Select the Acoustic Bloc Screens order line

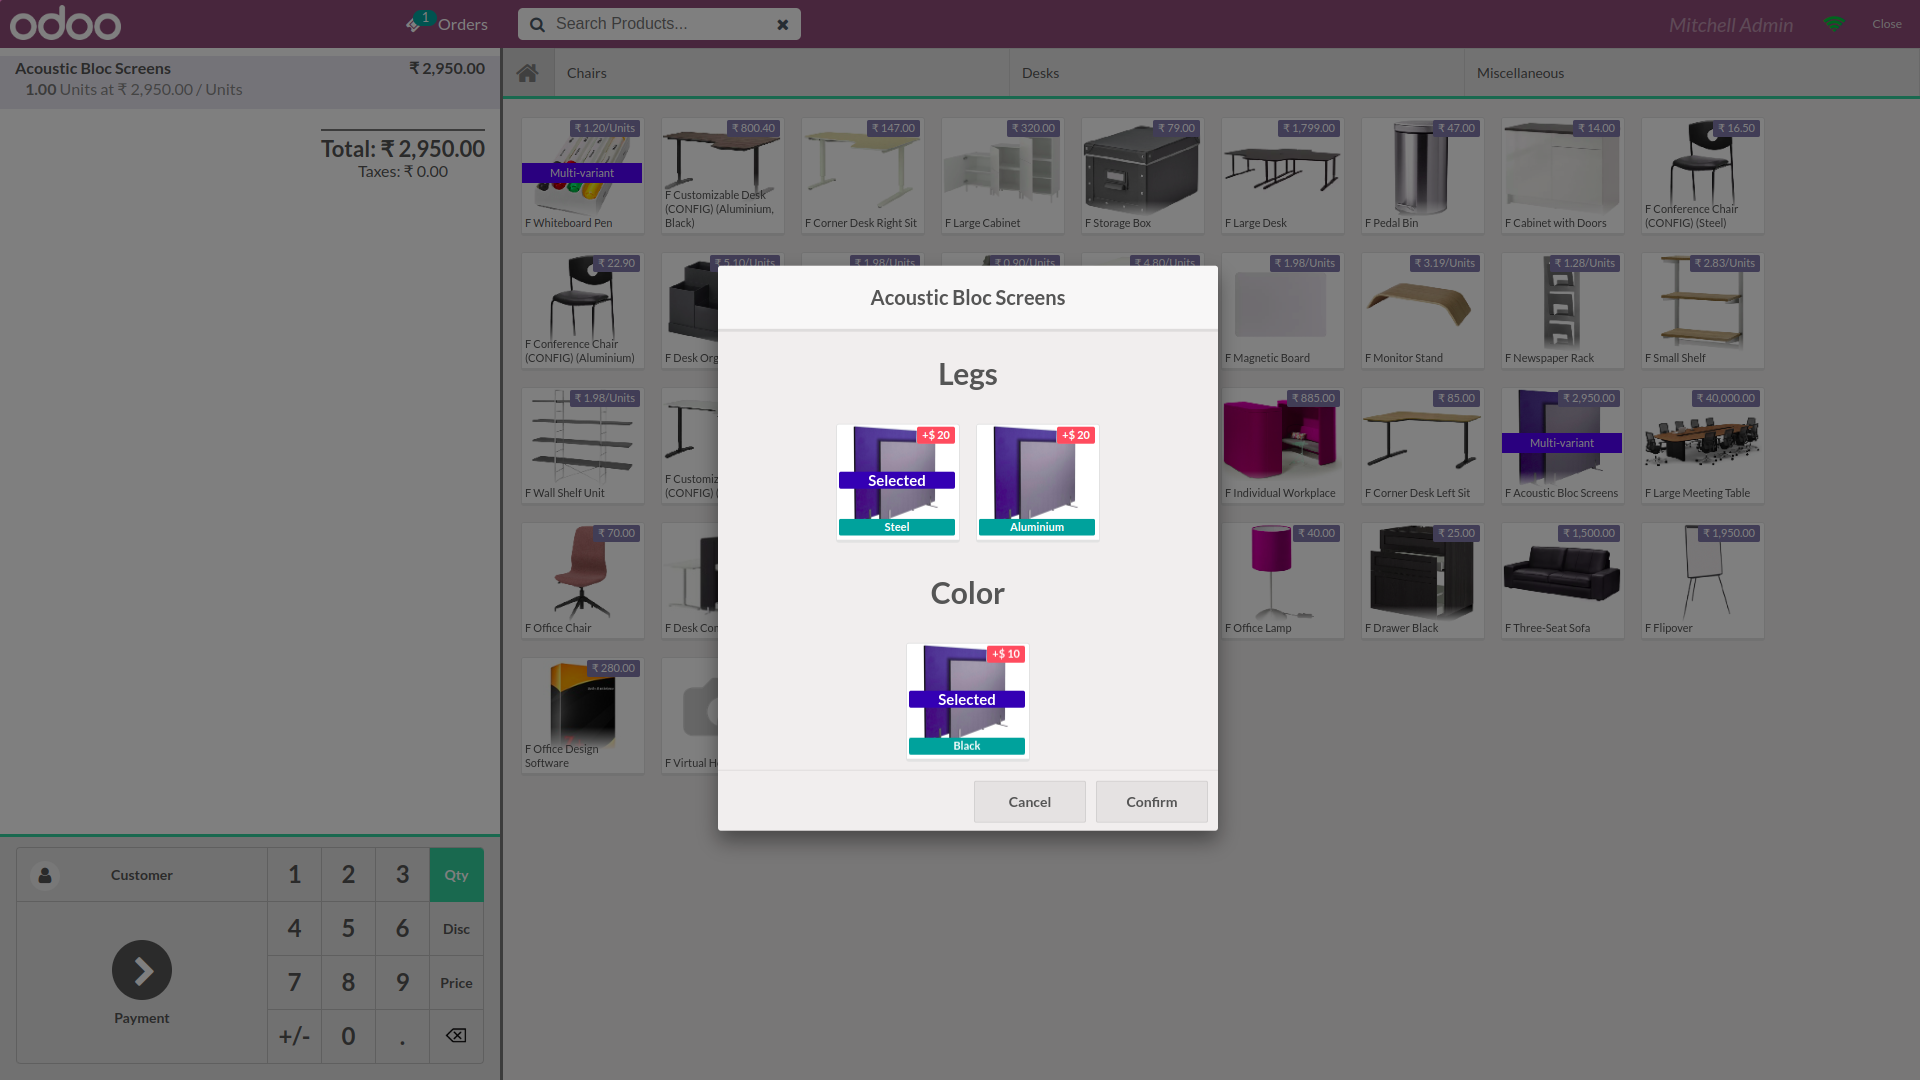click(x=250, y=79)
